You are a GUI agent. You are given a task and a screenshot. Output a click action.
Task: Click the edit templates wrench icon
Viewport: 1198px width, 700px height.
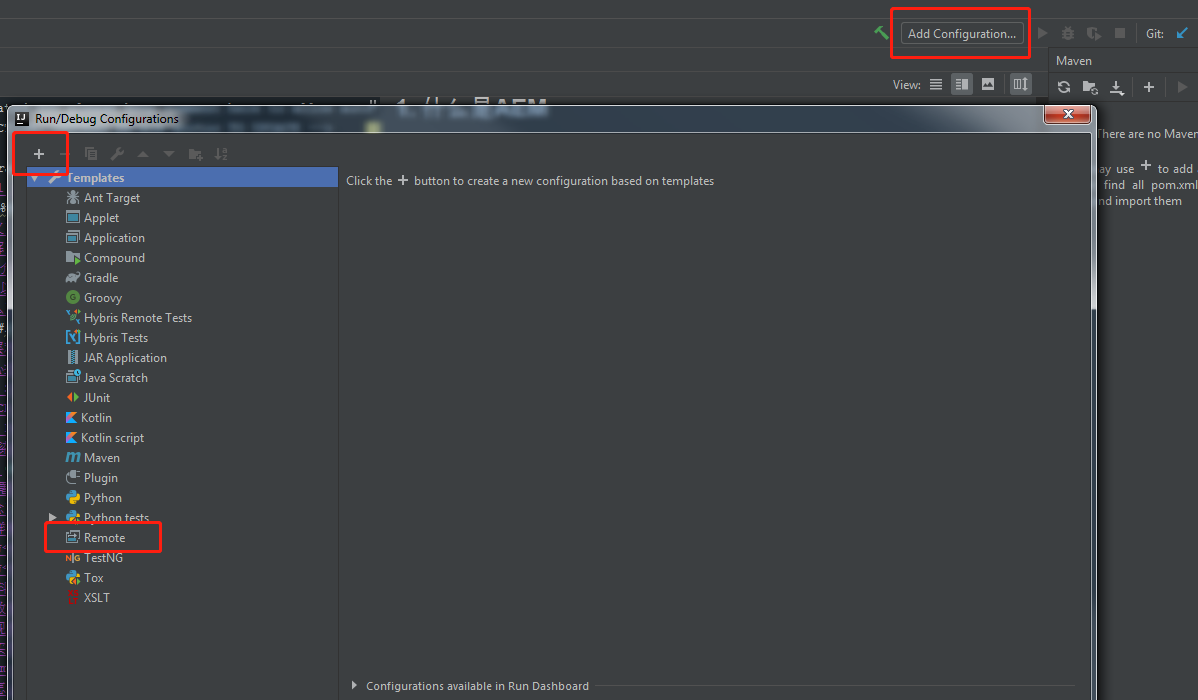click(x=117, y=154)
